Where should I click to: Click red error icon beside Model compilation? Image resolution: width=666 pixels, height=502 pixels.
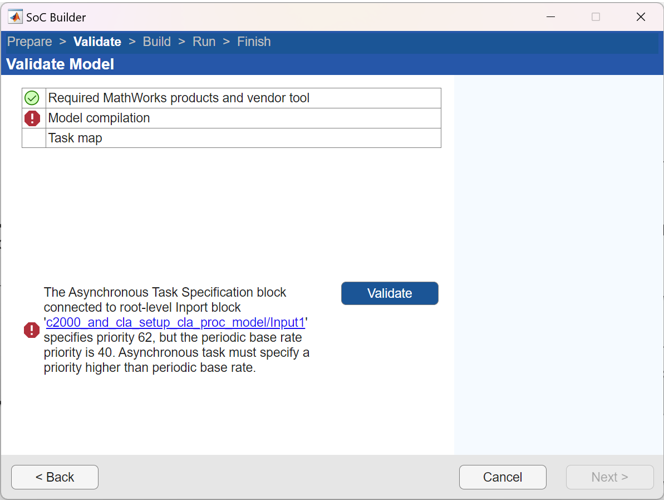(x=32, y=118)
